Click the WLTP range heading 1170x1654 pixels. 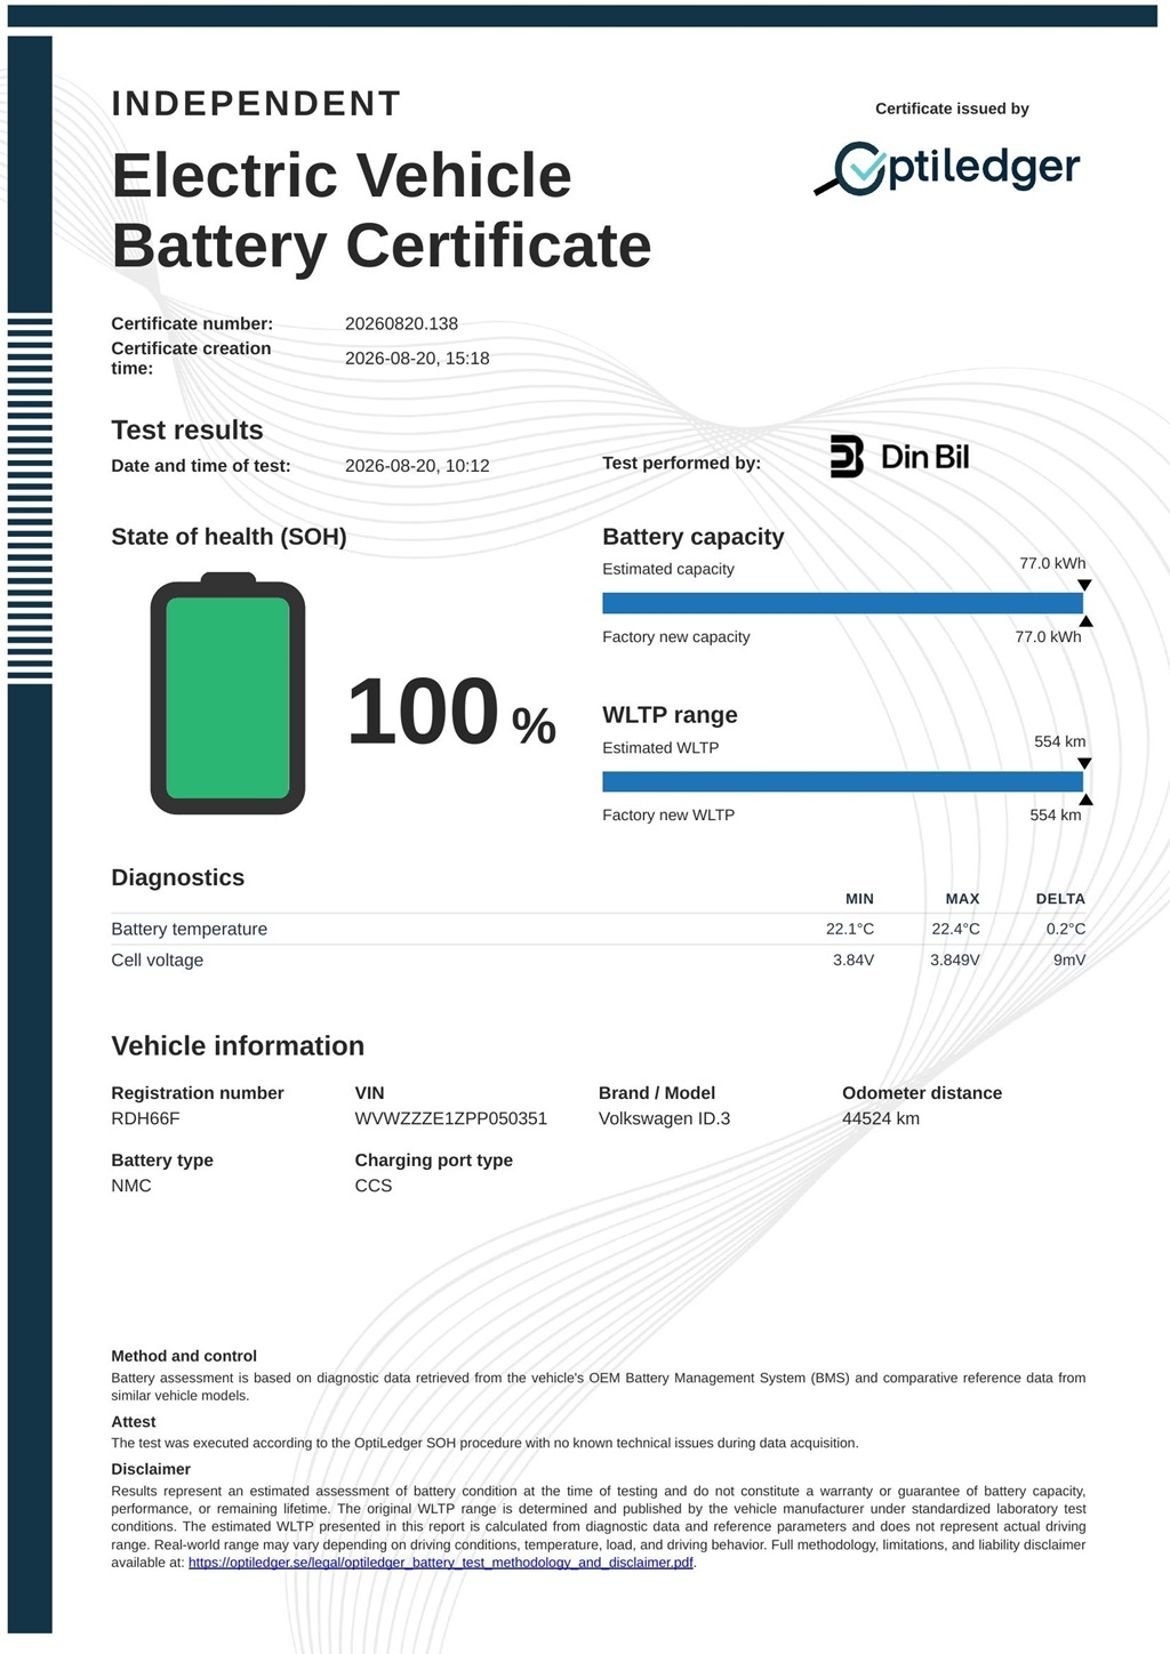point(670,715)
